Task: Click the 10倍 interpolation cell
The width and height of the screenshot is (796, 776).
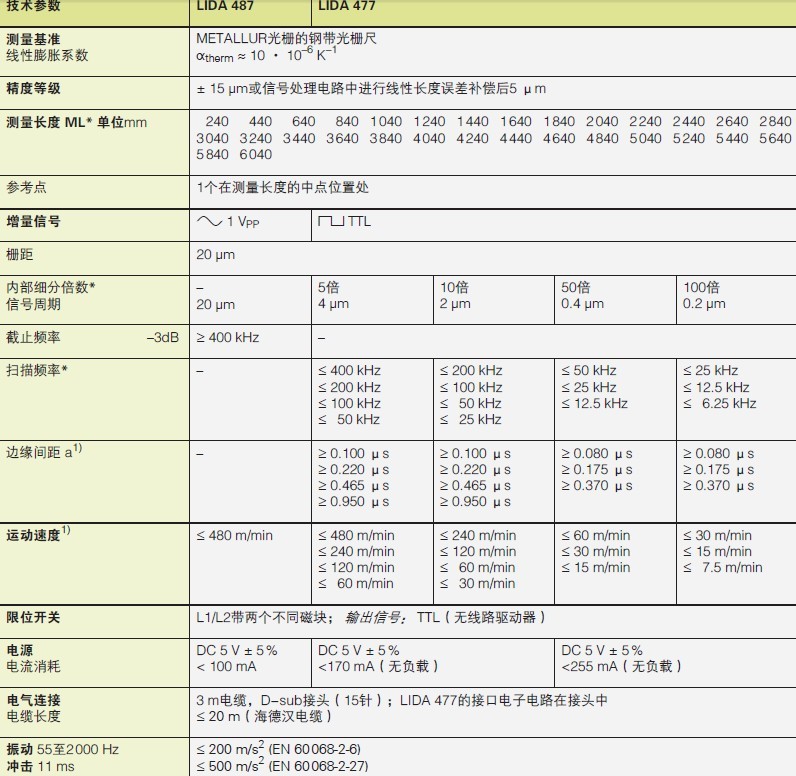Action: tap(454, 287)
